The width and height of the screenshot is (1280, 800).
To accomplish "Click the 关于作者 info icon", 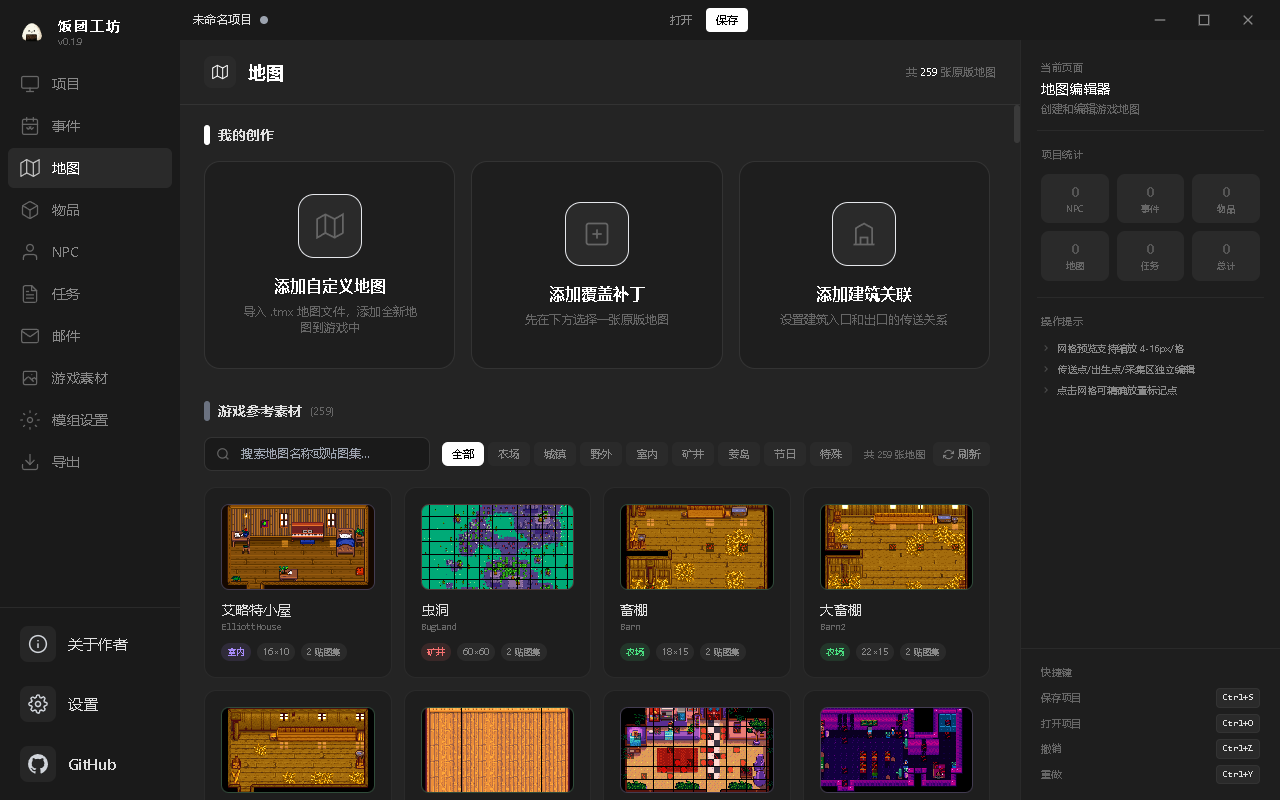I will tap(38, 644).
